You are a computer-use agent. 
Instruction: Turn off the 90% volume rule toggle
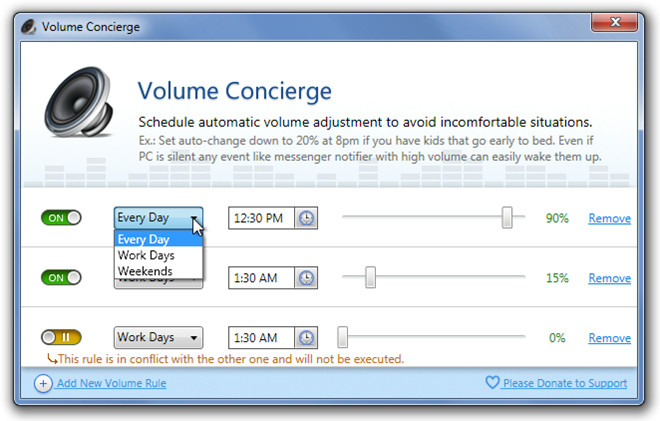(x=61, y=218)
